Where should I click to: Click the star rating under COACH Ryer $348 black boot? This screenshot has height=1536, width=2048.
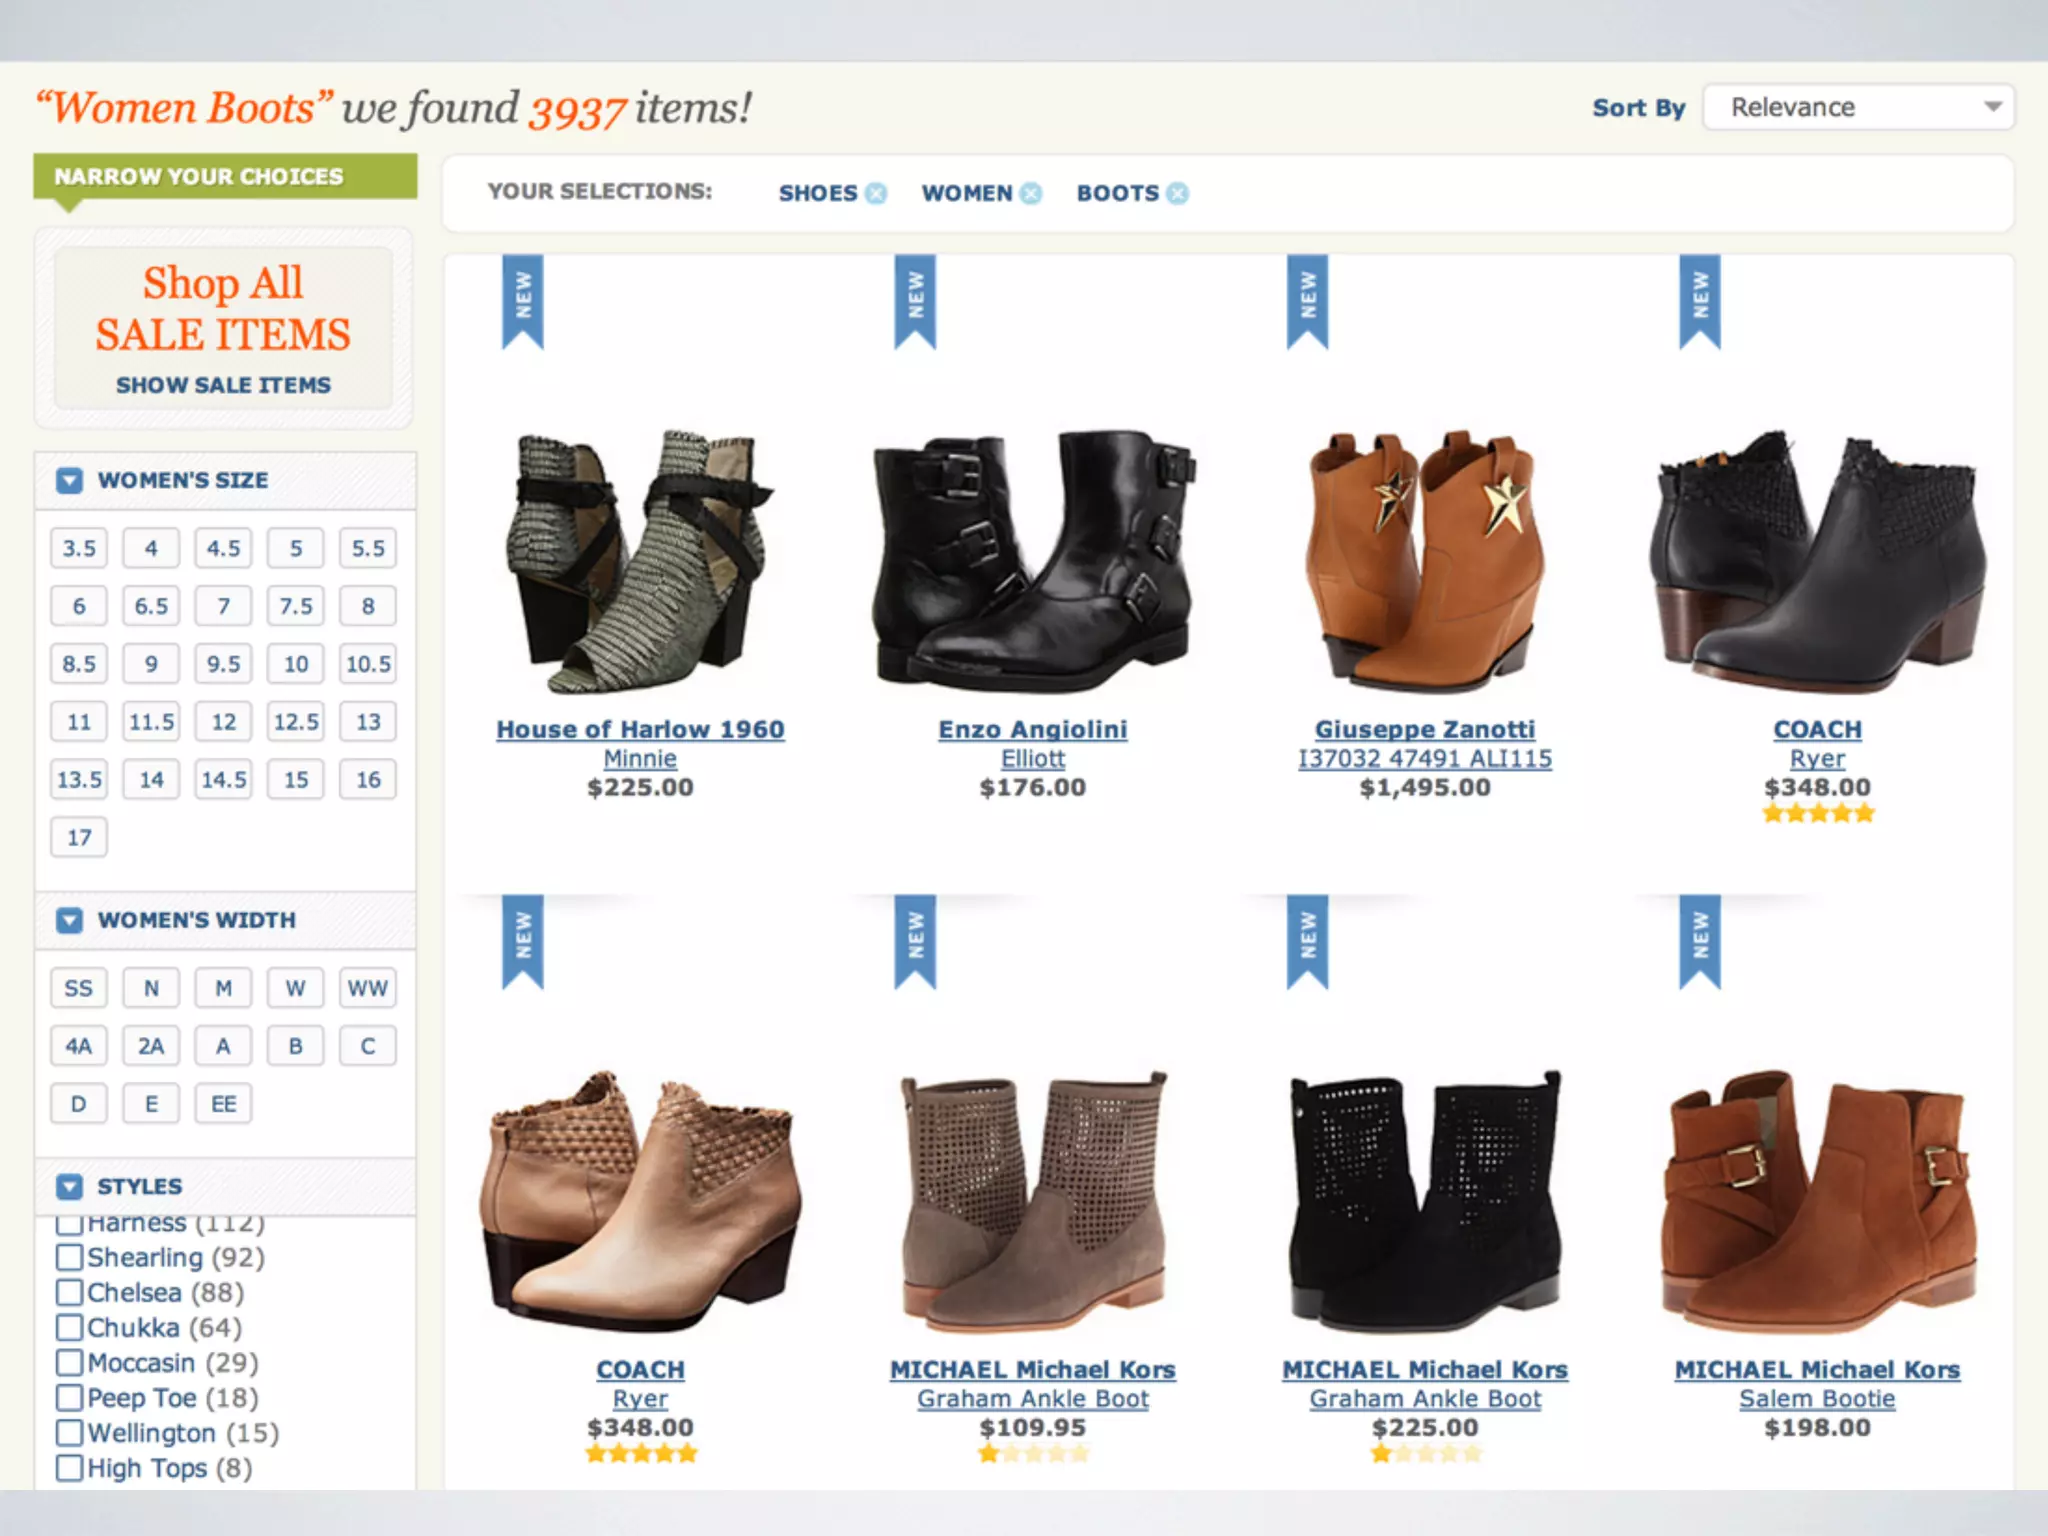coord(1817,813)
